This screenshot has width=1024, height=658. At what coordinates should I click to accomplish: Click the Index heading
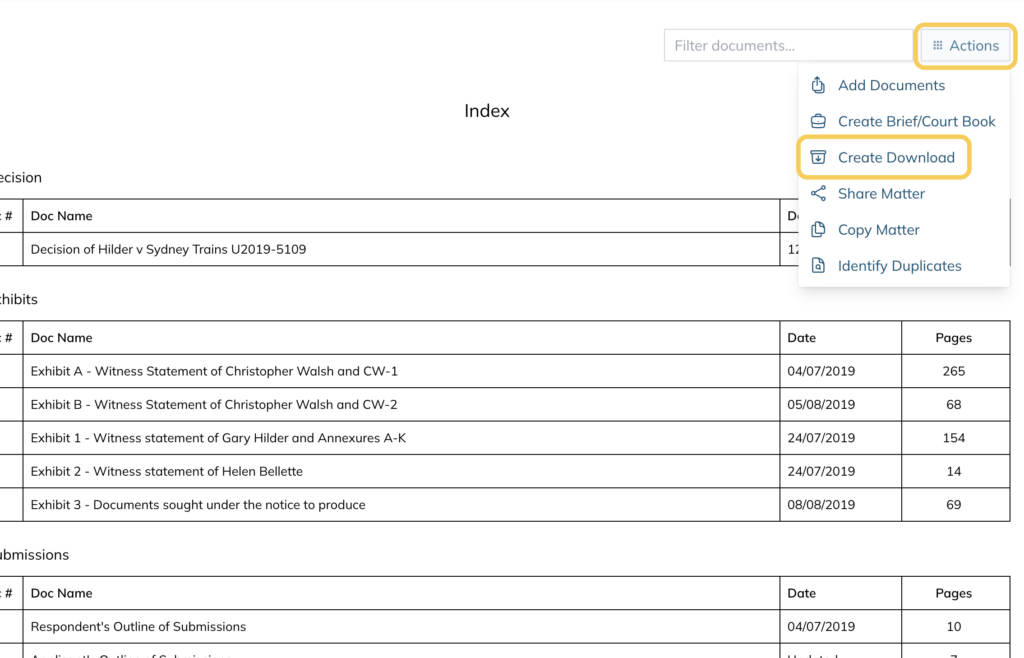coord(487,111)
